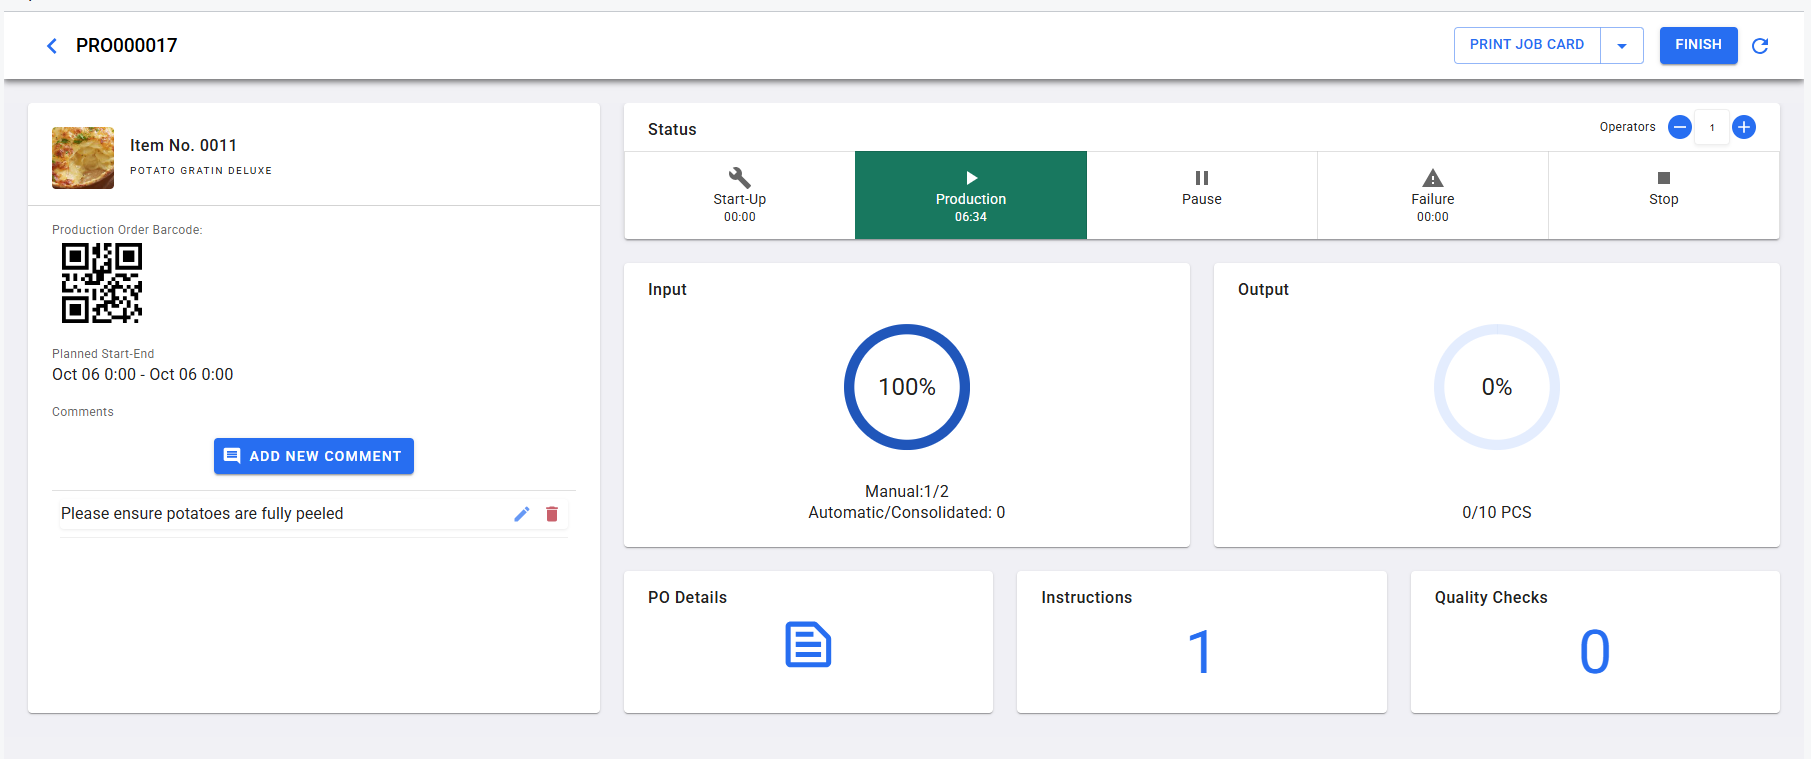Viewport: 1811px width, 759px height.
Task: Click the Item No. 0011 heading
Action: coord(184,145)
